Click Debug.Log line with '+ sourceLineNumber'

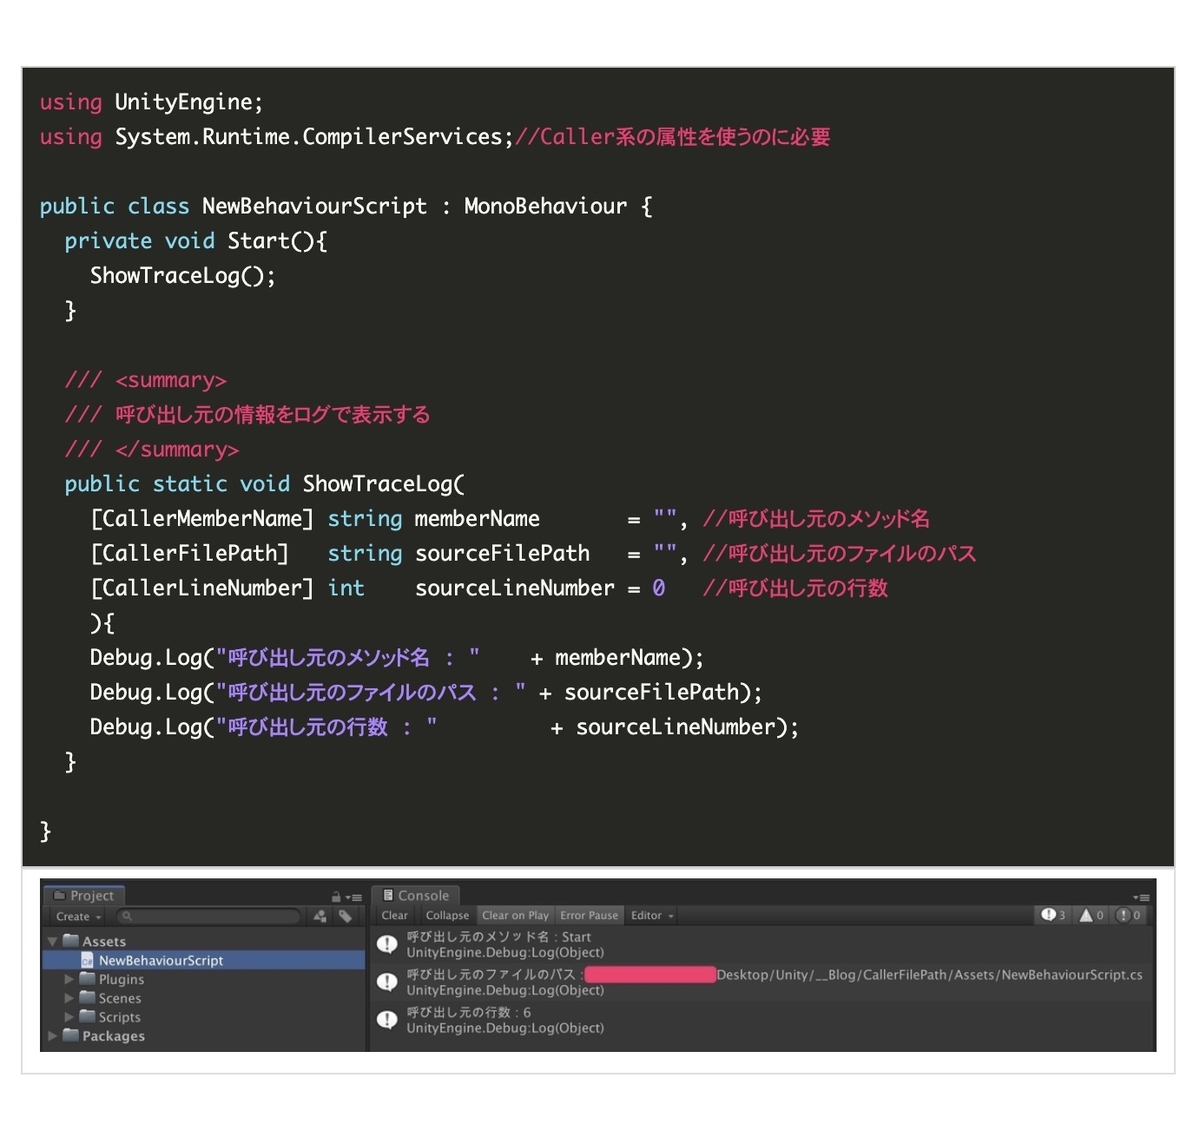(445, 727)
